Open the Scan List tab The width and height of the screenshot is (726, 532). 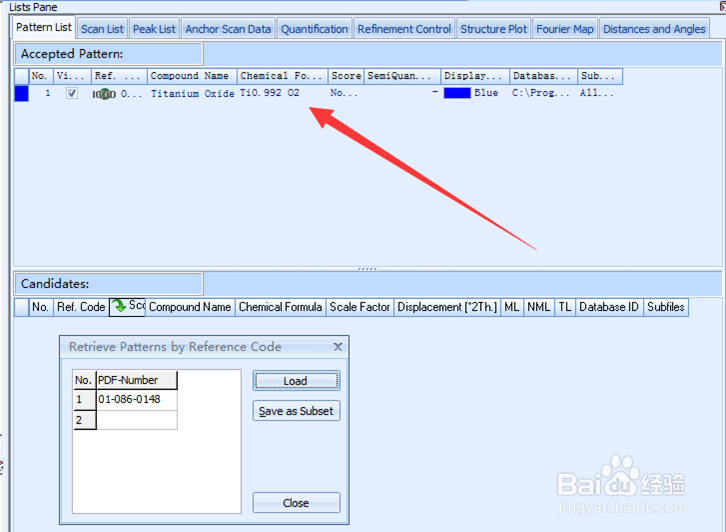(102, 29)
